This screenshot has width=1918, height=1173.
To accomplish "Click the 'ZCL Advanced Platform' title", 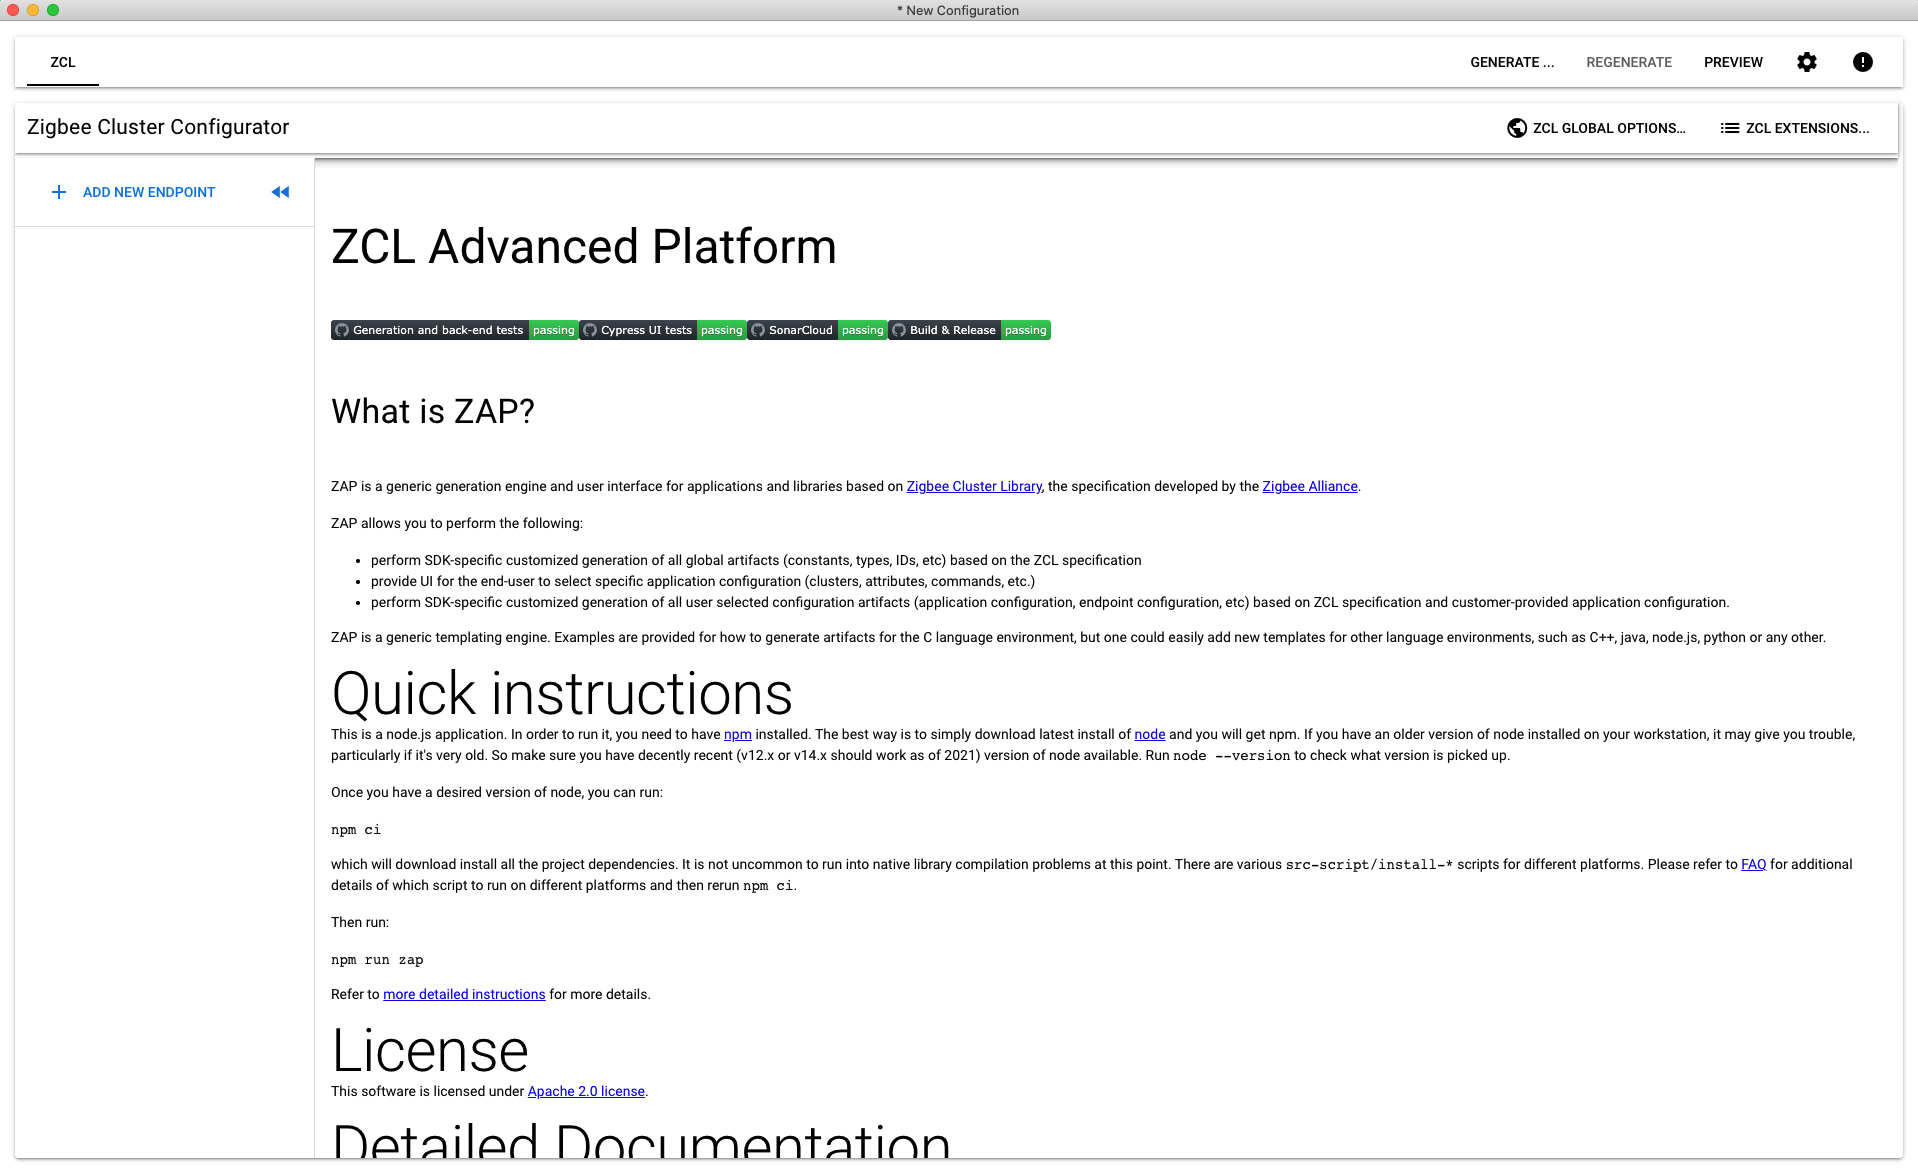I will click(584, 246).
